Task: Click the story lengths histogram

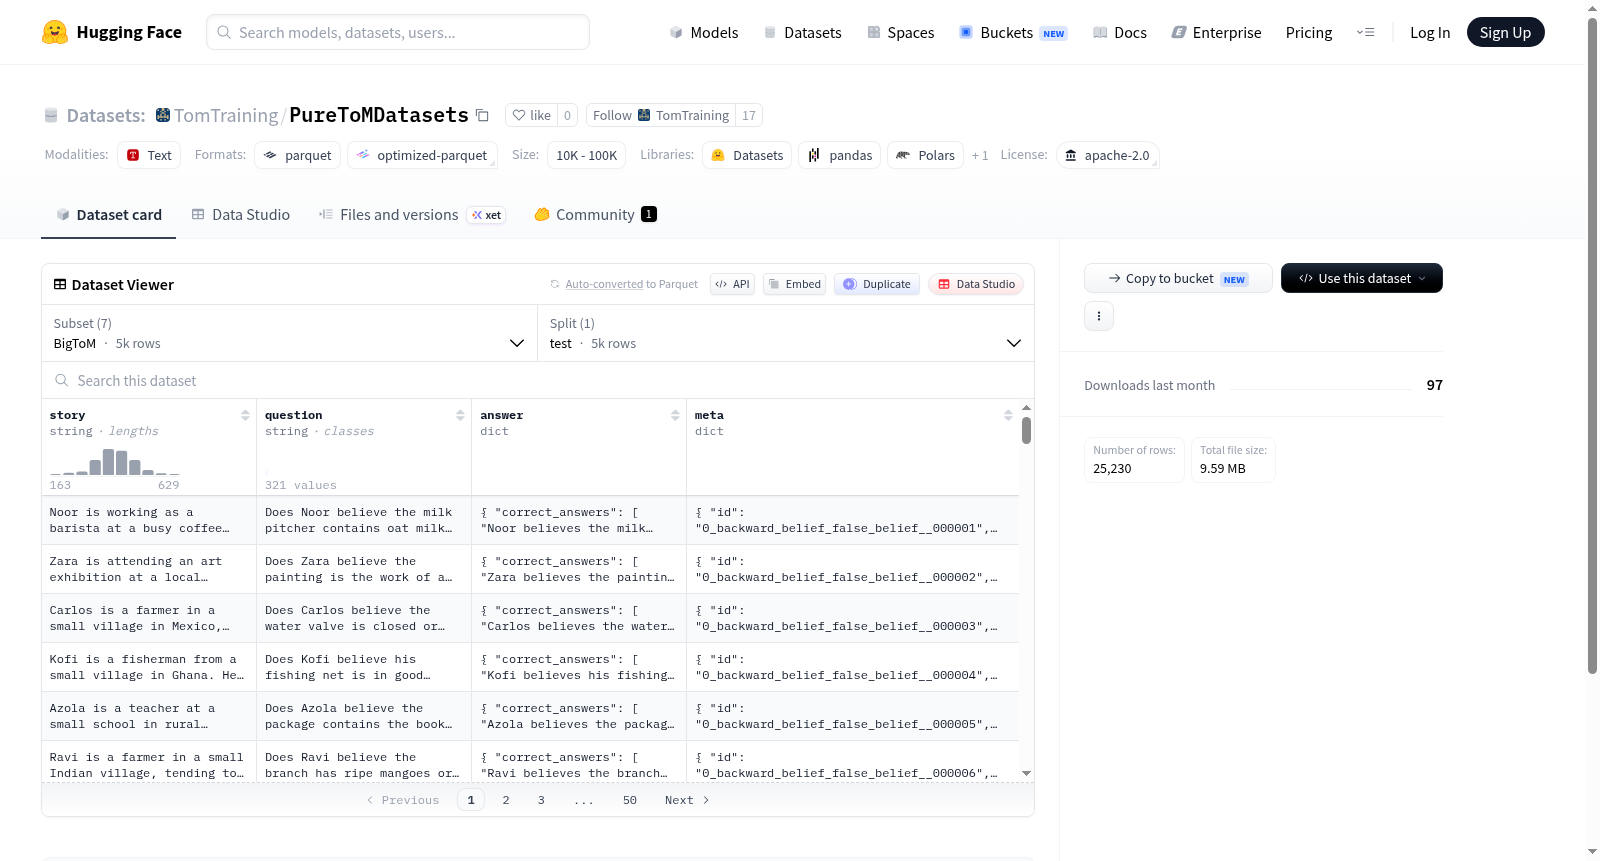Action: (115, 461)
